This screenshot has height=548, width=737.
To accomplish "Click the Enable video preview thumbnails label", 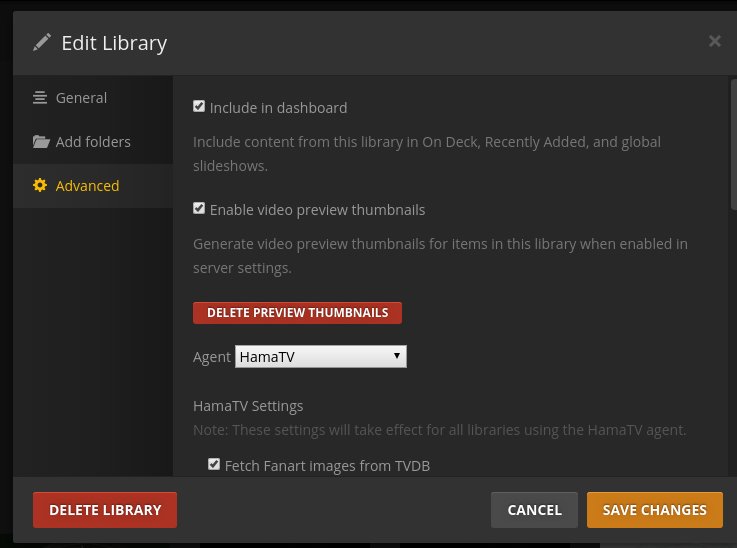I will [x=317, y=210].
